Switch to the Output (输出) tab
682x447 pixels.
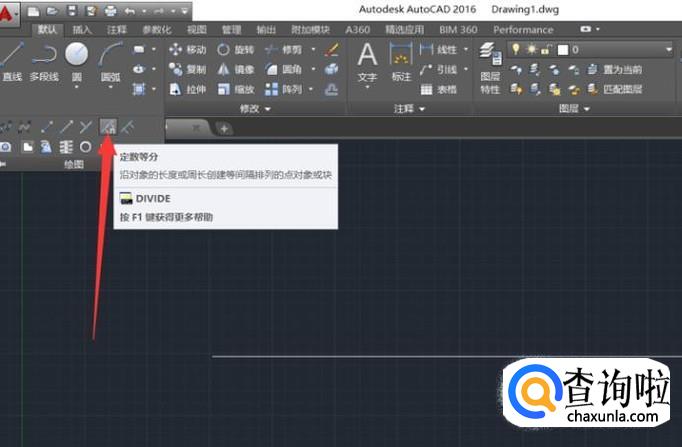[x=266, y=30]
